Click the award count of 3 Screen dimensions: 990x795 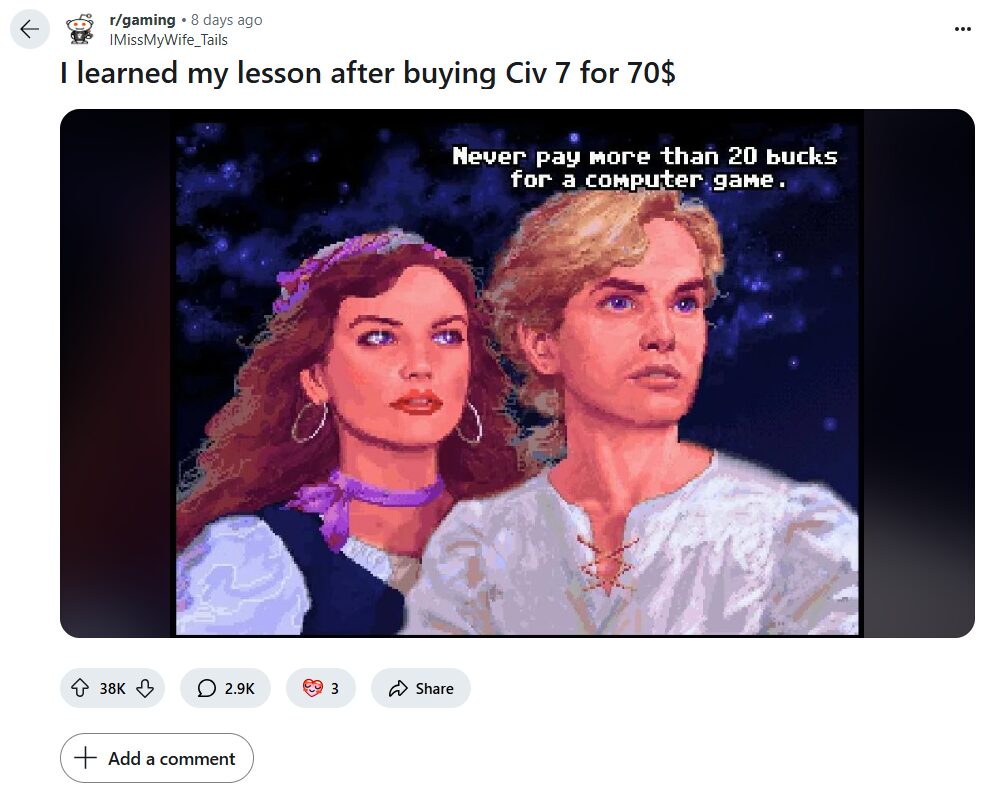(x=335, y=689)
